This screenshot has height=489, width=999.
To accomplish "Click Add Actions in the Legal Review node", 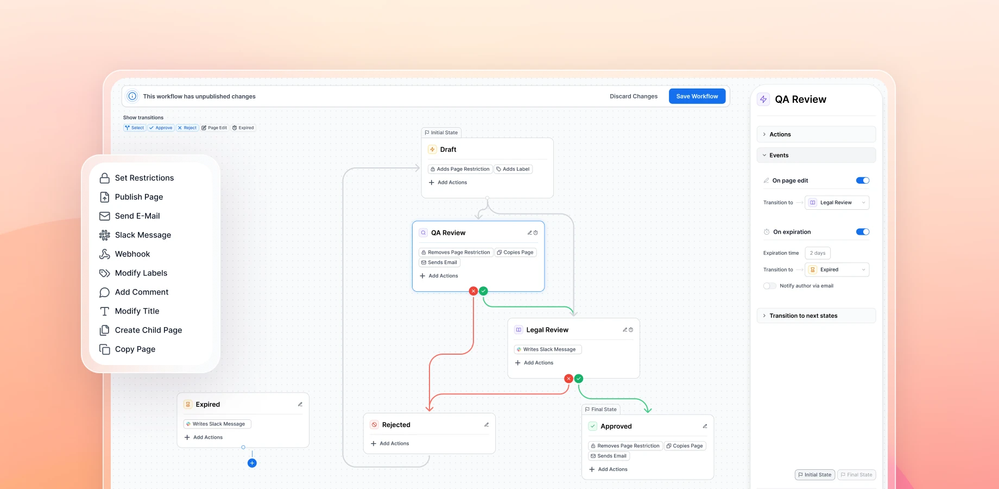I will [534, 363].
